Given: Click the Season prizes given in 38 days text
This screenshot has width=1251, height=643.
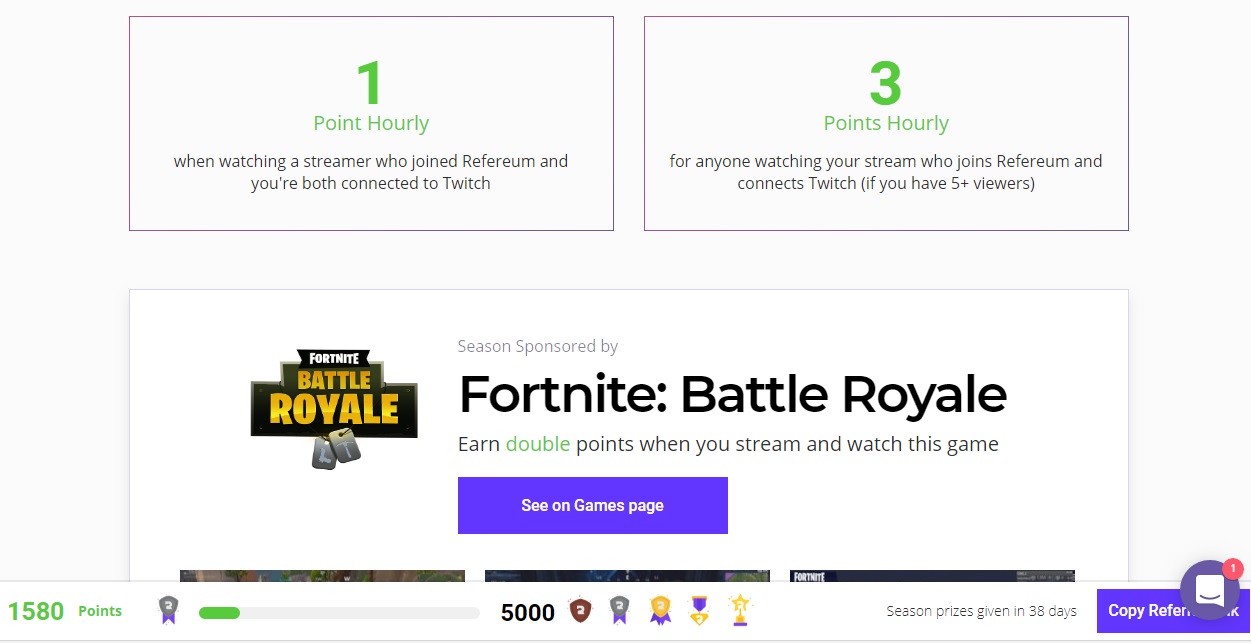Looking at the screenshot, I should point(981,611).
